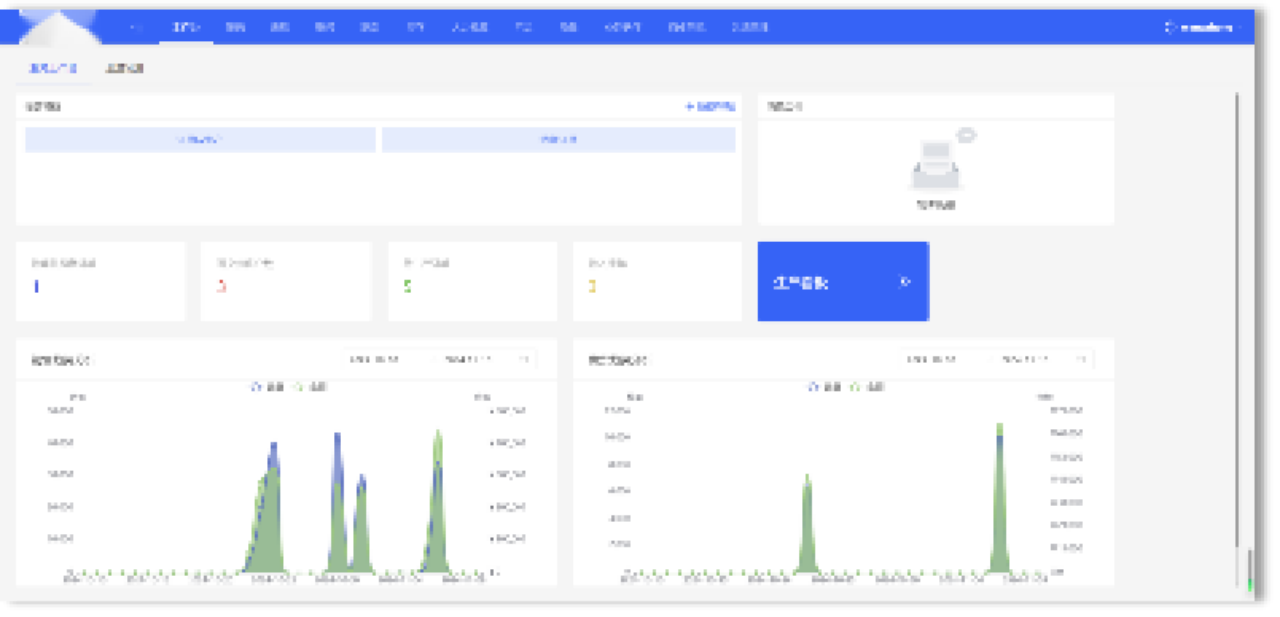This screenshot has width=1280, height=617.
Task: Click the calendar icon in the left chart's date range
Action: tap(523, 359)
